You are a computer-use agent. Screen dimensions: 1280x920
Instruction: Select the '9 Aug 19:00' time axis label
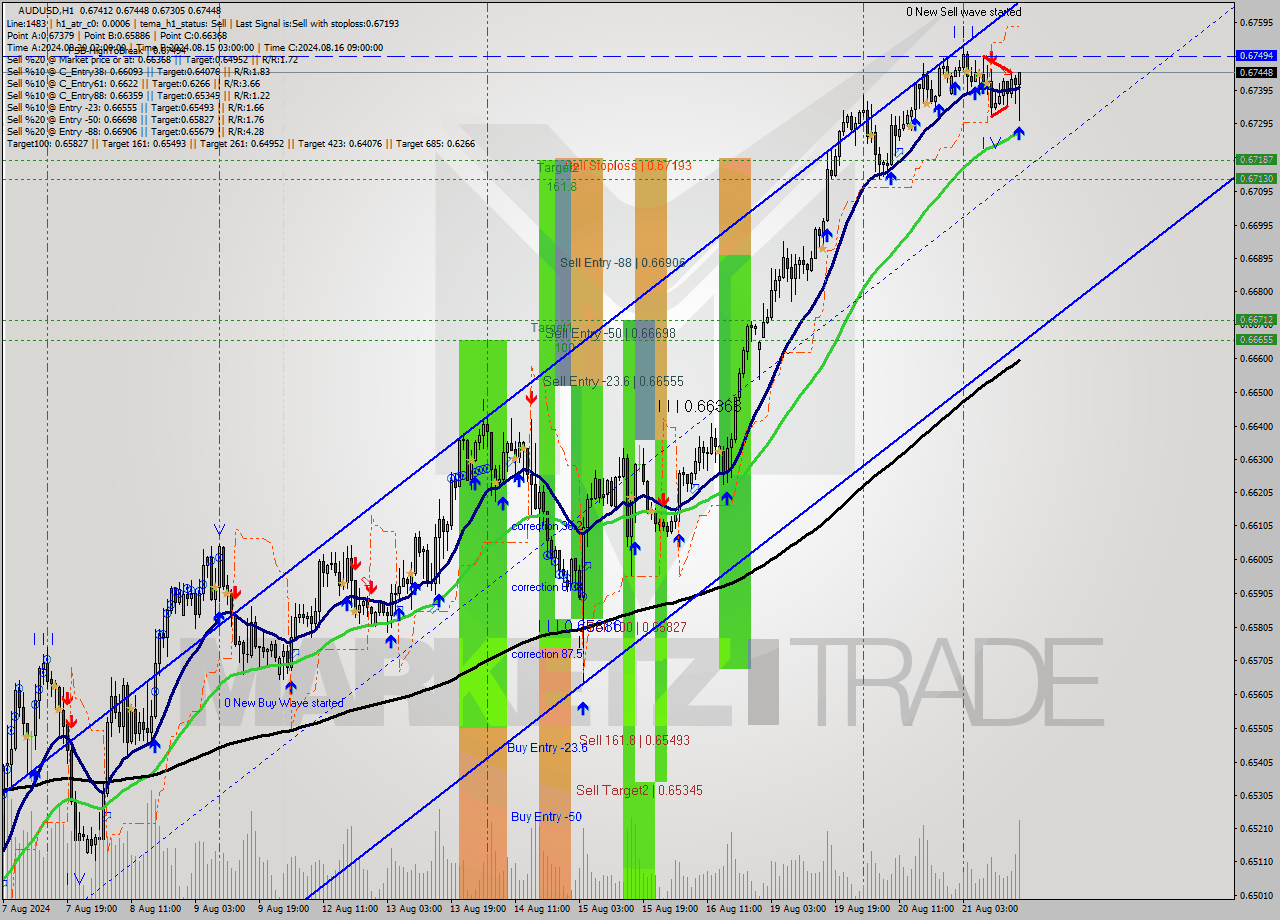[x=284, y=909]
